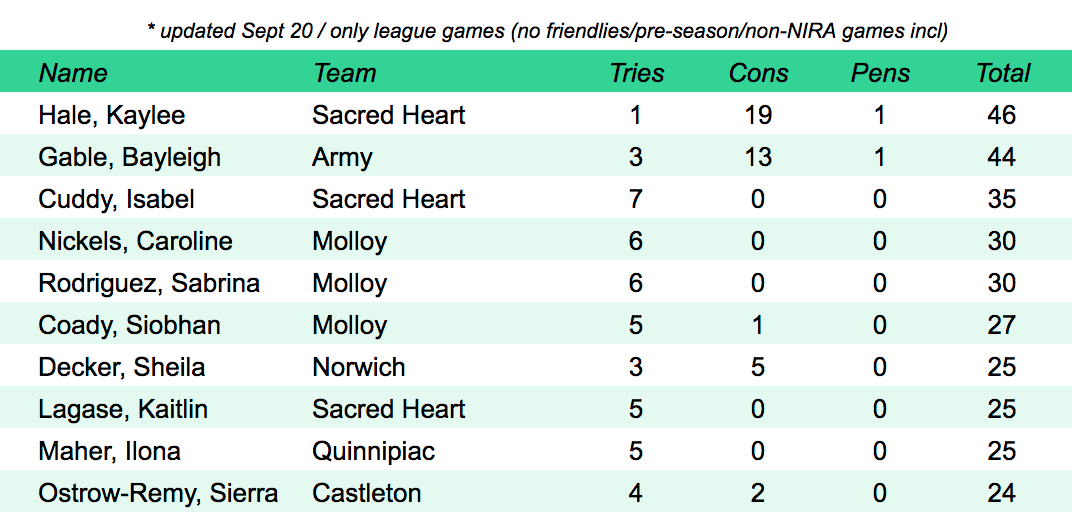Image resolution: width=1072 pixels, height=518 pixels.
Task: Click the Cuddy, Isabel row name
Action: (116, 199)
